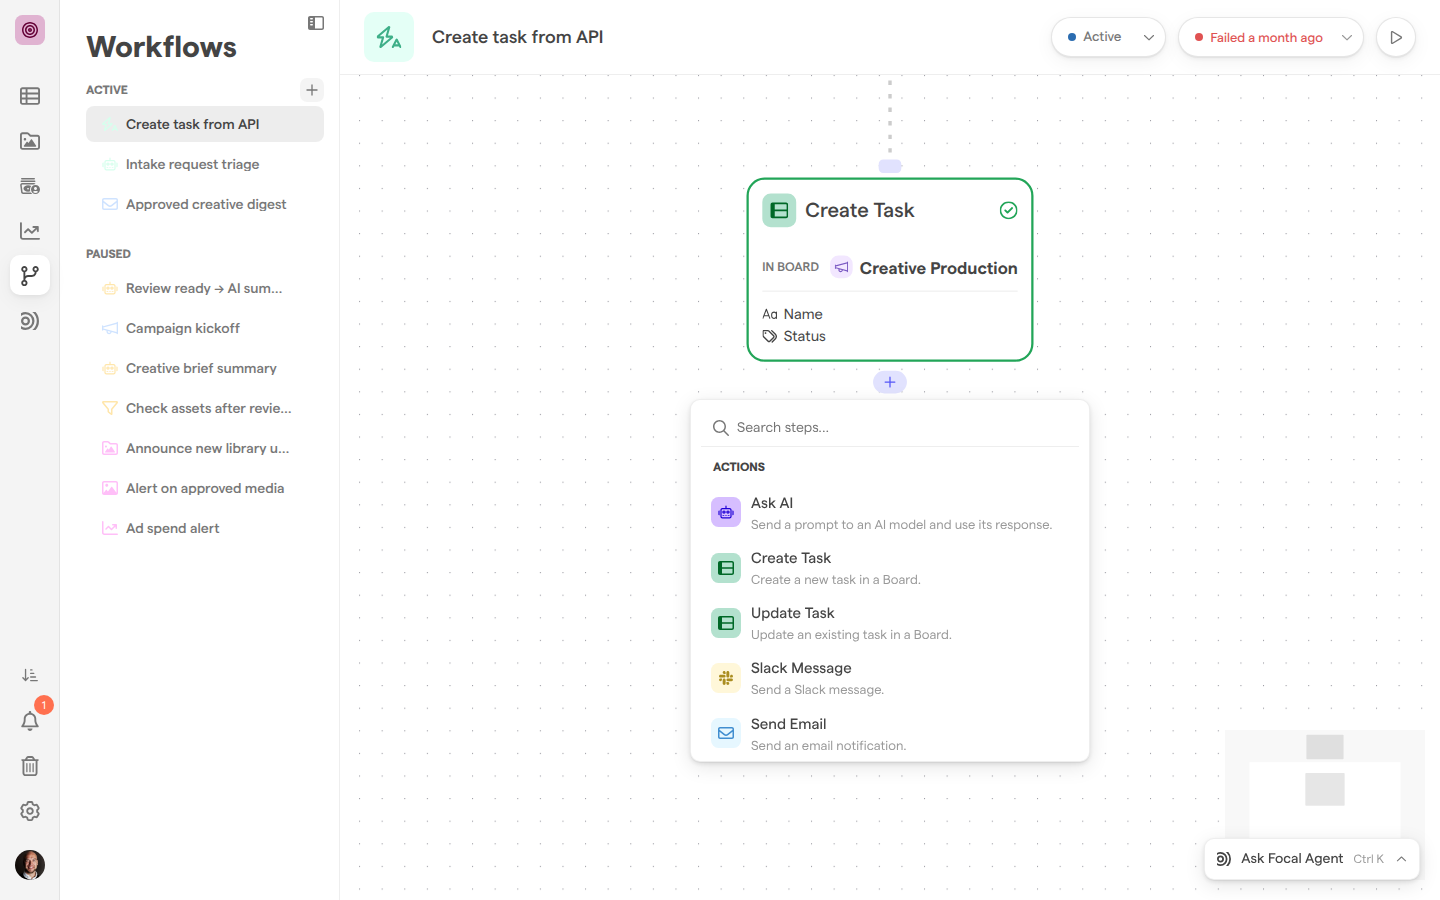Click the megaphone icon beside Creative Production
The width and height of the screenshot is (1440, 900).
842,267
